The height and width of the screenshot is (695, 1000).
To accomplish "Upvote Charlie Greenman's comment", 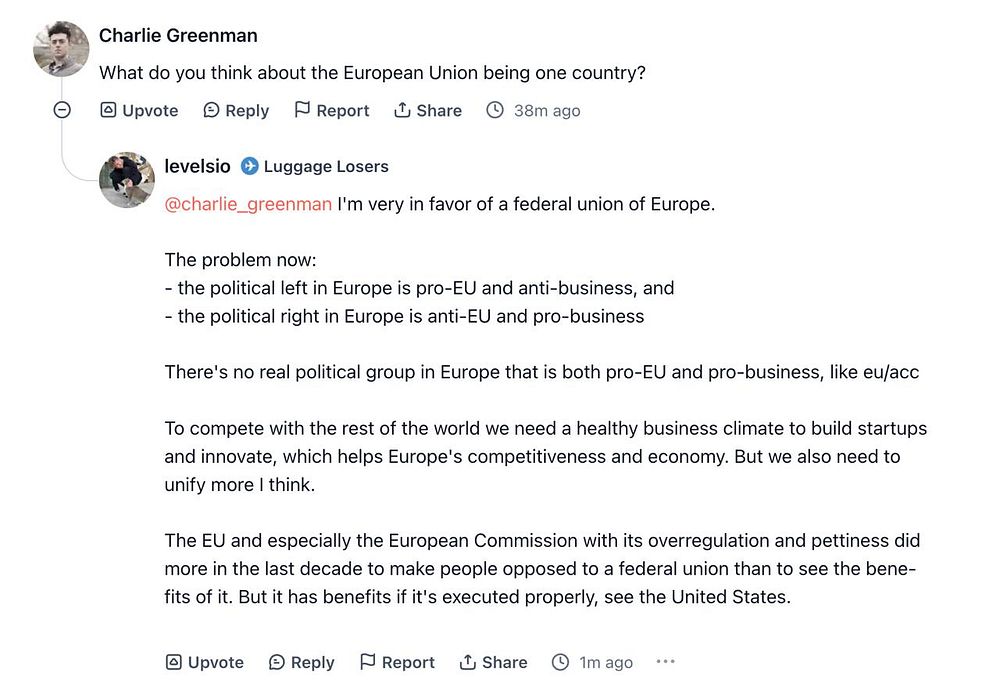I will (139, 110).
